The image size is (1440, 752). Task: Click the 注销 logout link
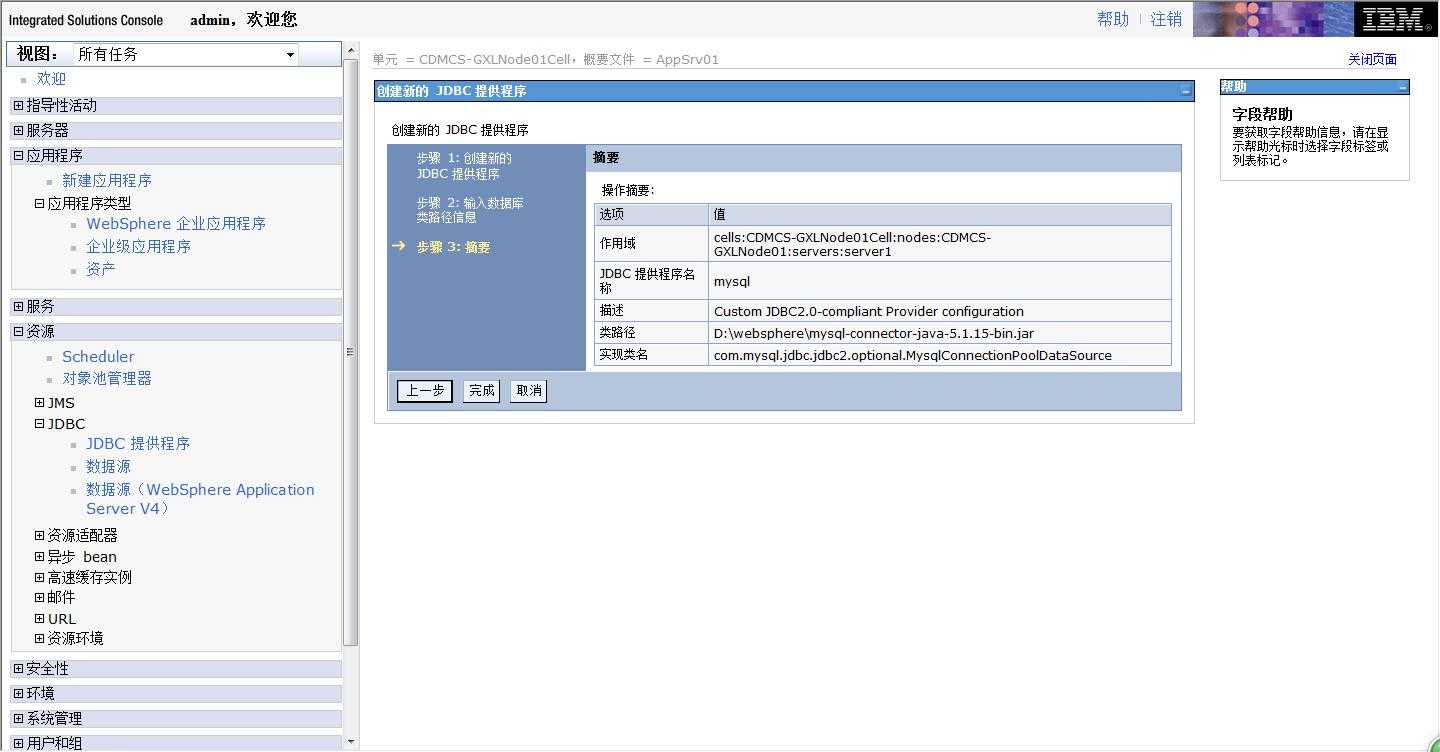pos(1166,19)
